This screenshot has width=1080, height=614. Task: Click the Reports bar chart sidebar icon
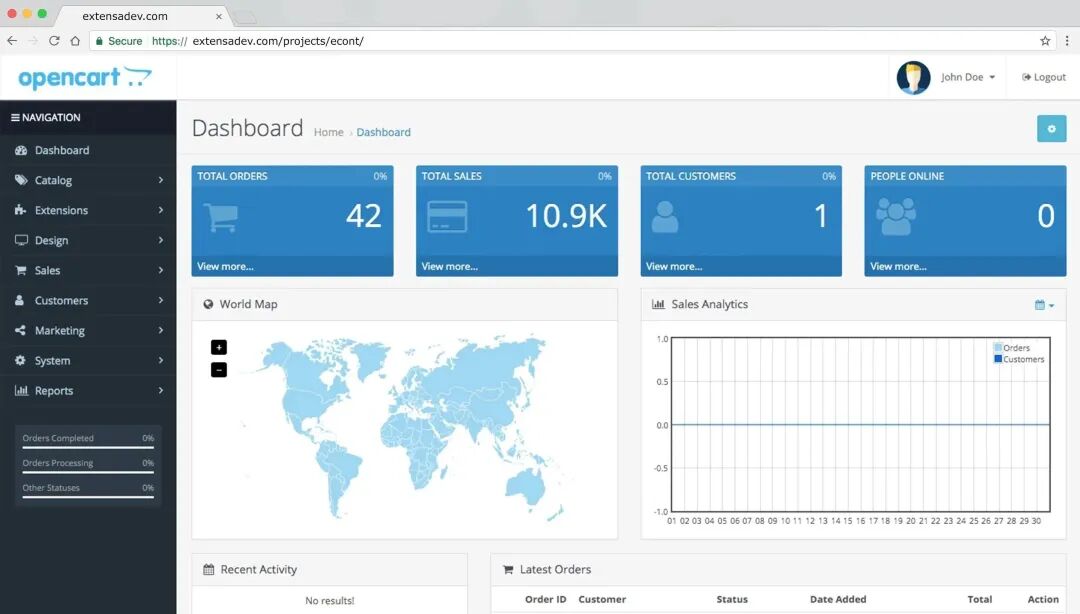tap(21, 390)
